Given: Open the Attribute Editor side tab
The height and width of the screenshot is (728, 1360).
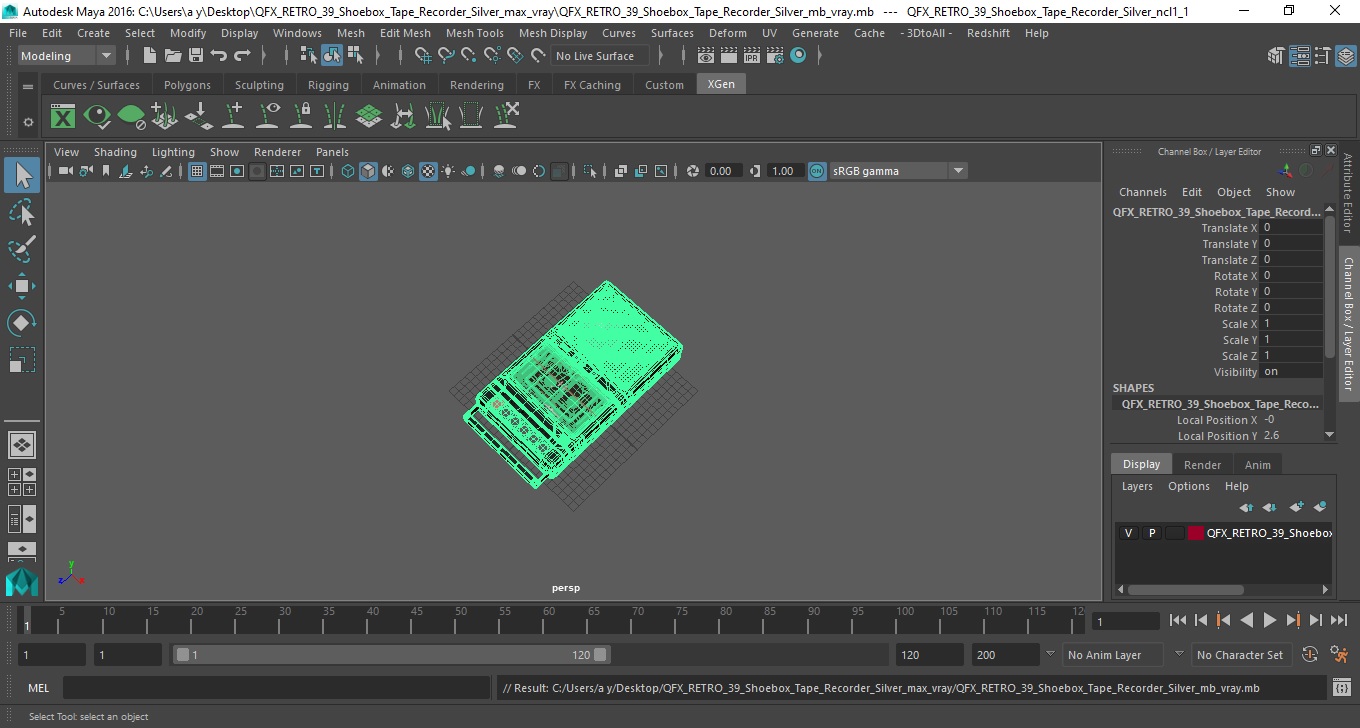Looking at the screenshot, I should pos(1347,192).
